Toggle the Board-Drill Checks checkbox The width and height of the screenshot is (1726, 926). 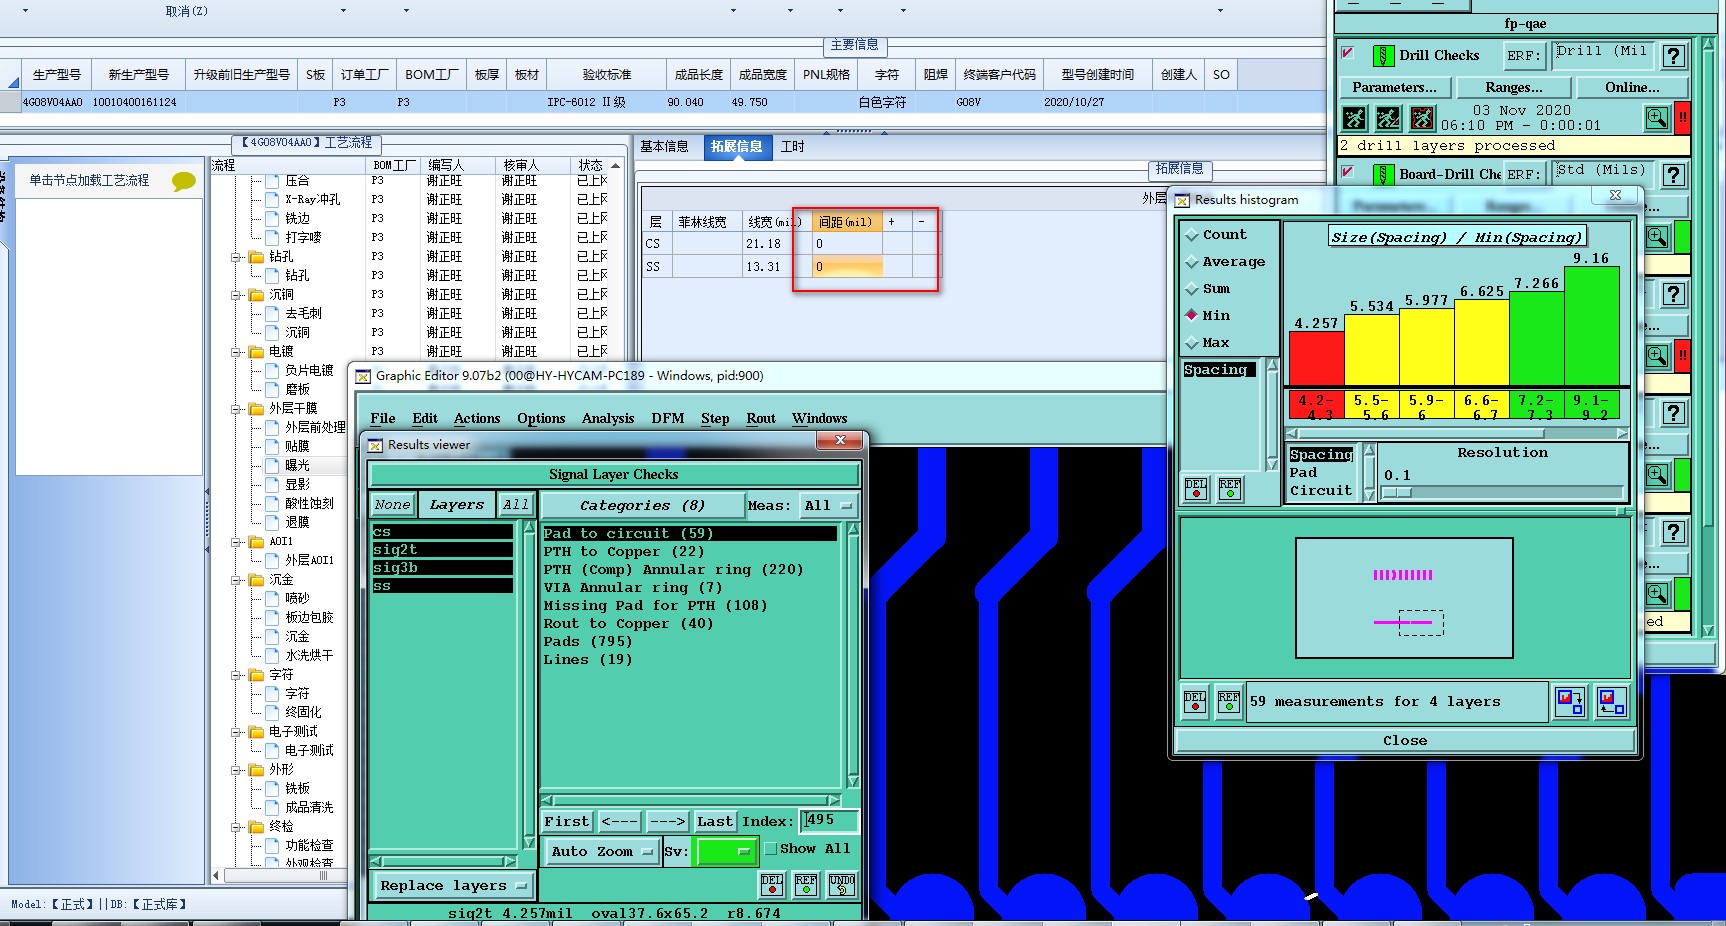coord(1348,172)
